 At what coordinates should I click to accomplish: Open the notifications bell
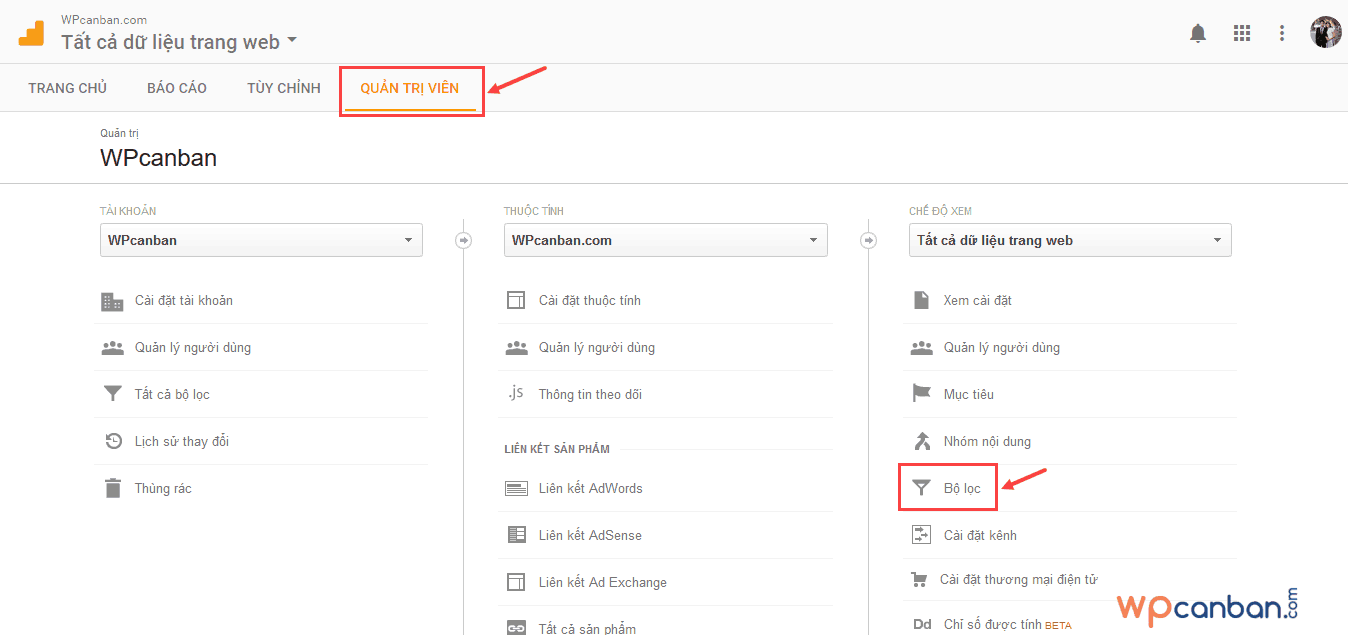click(x=1198, y=33)
